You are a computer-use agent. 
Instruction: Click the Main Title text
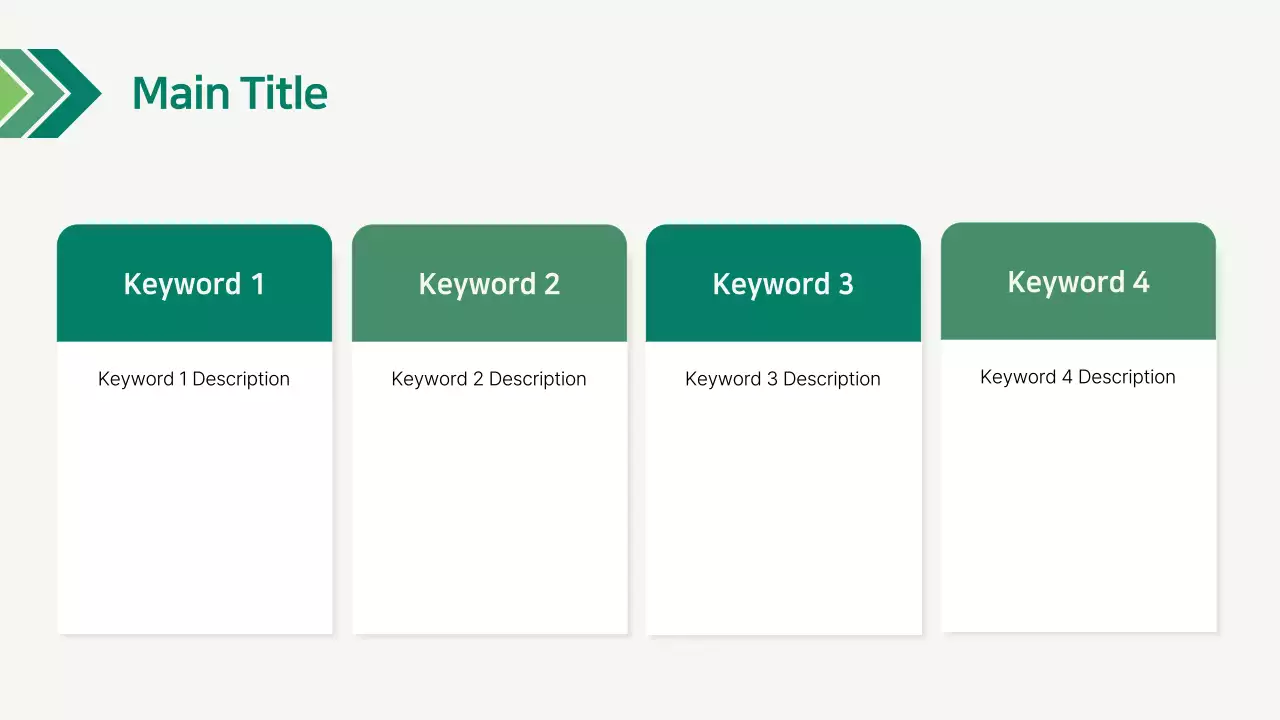click(x=229, y=94)
